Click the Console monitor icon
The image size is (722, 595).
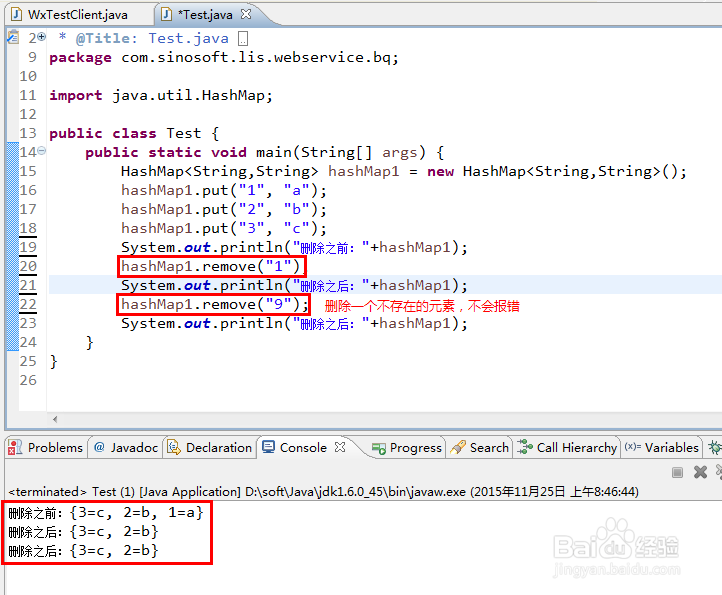click(268, 447)
